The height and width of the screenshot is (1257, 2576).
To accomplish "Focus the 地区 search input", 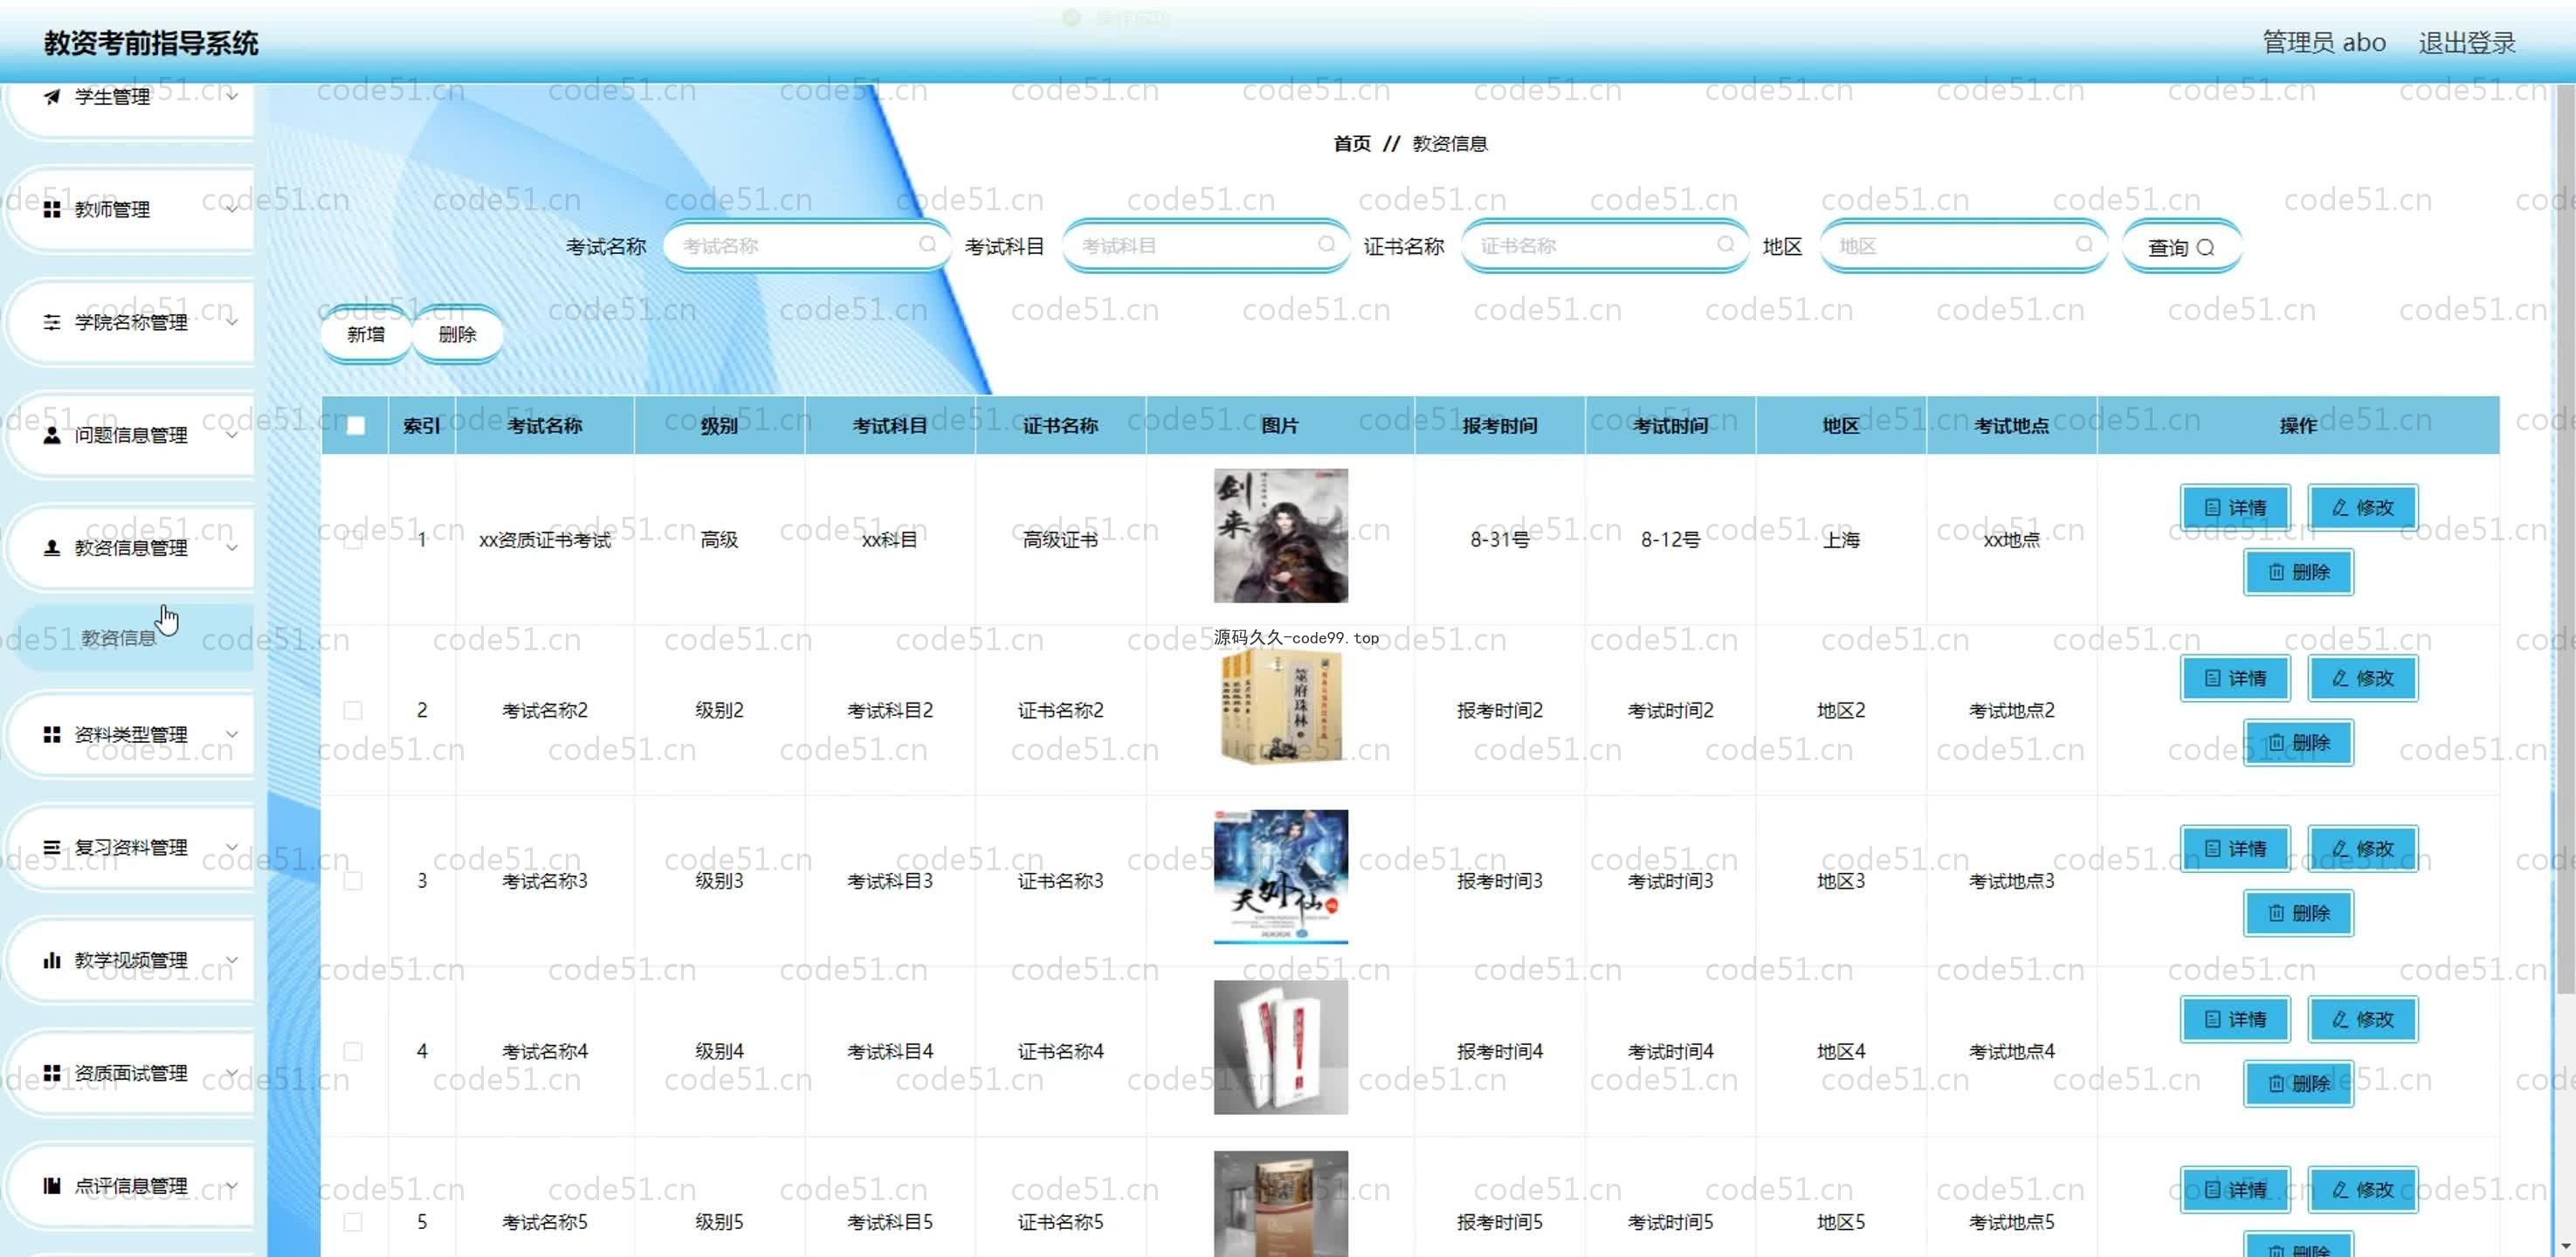I will click(1963, 246).
